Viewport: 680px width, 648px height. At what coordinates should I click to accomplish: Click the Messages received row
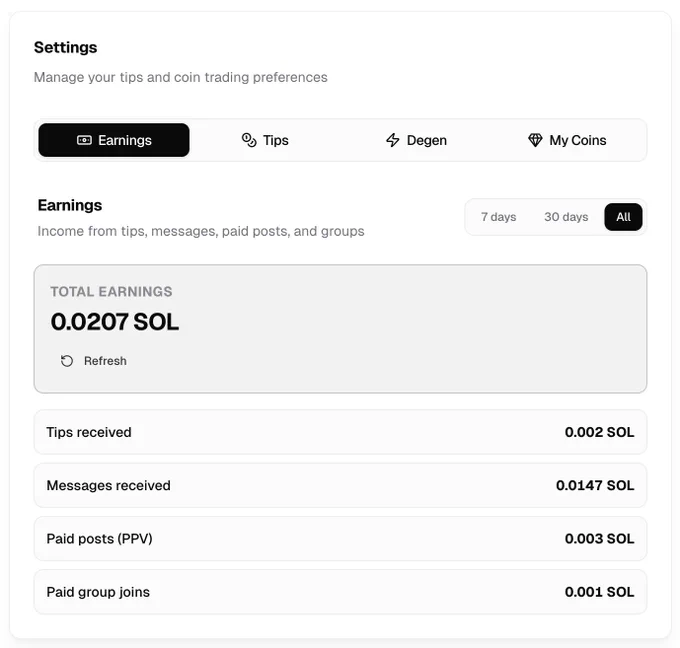point(340,485)
